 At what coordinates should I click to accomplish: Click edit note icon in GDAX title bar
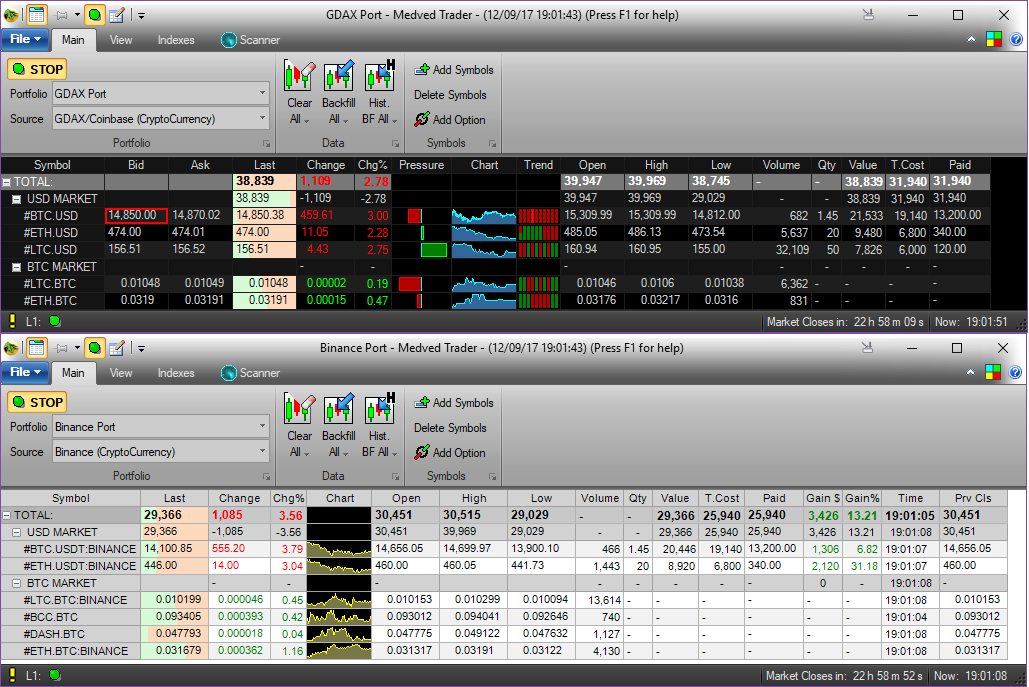pos(117,14)
